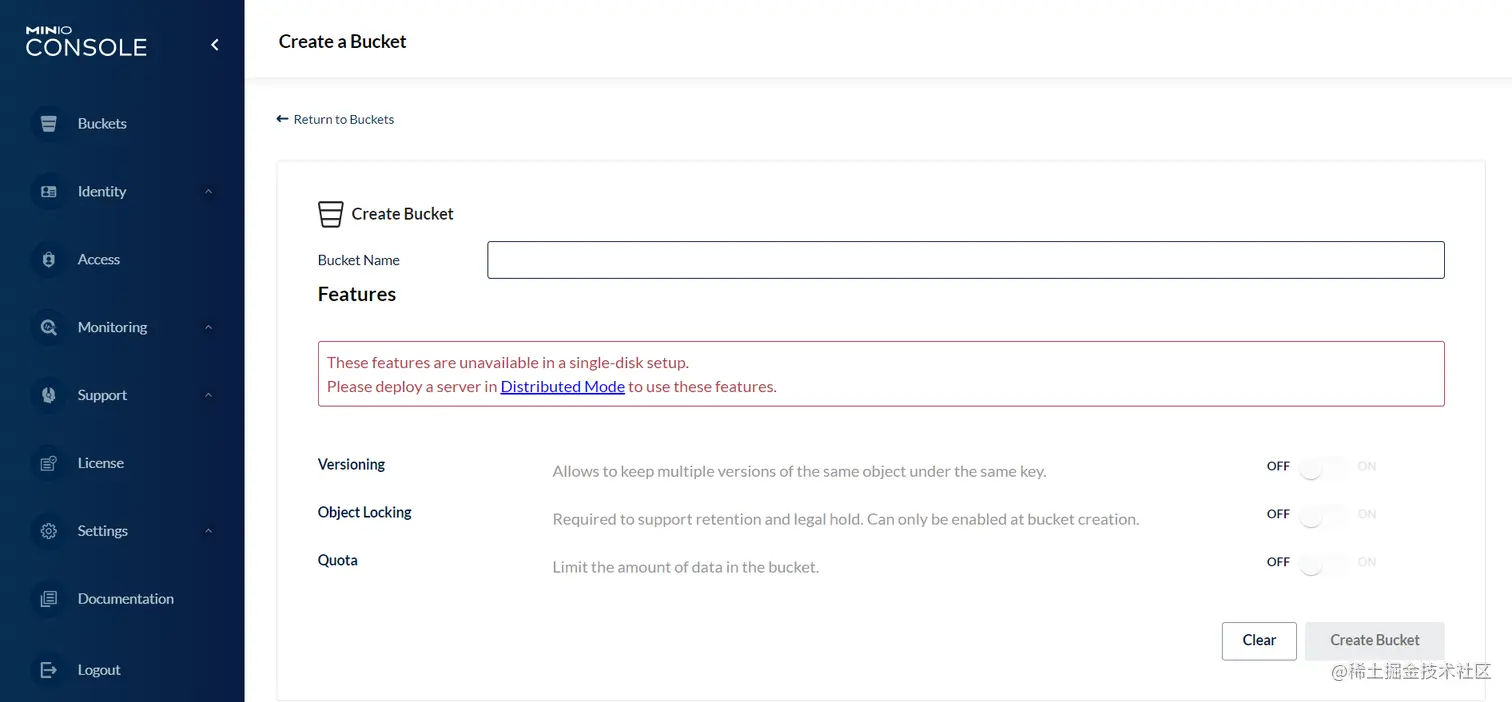Click the Settings gear icon

(x=48, y=532)
